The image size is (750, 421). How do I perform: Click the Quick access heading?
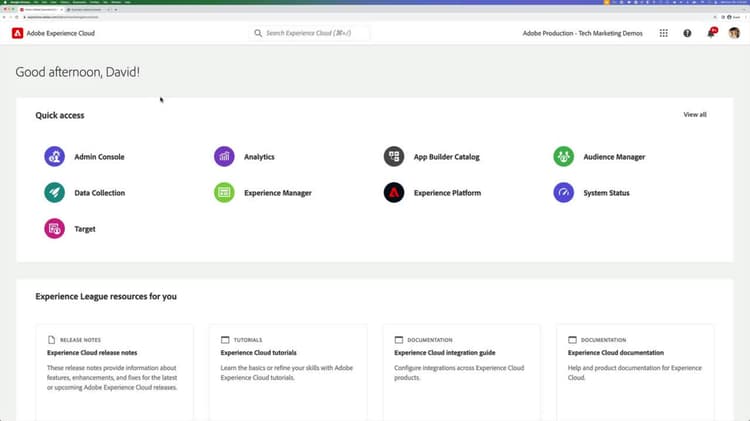pos(60,115)
